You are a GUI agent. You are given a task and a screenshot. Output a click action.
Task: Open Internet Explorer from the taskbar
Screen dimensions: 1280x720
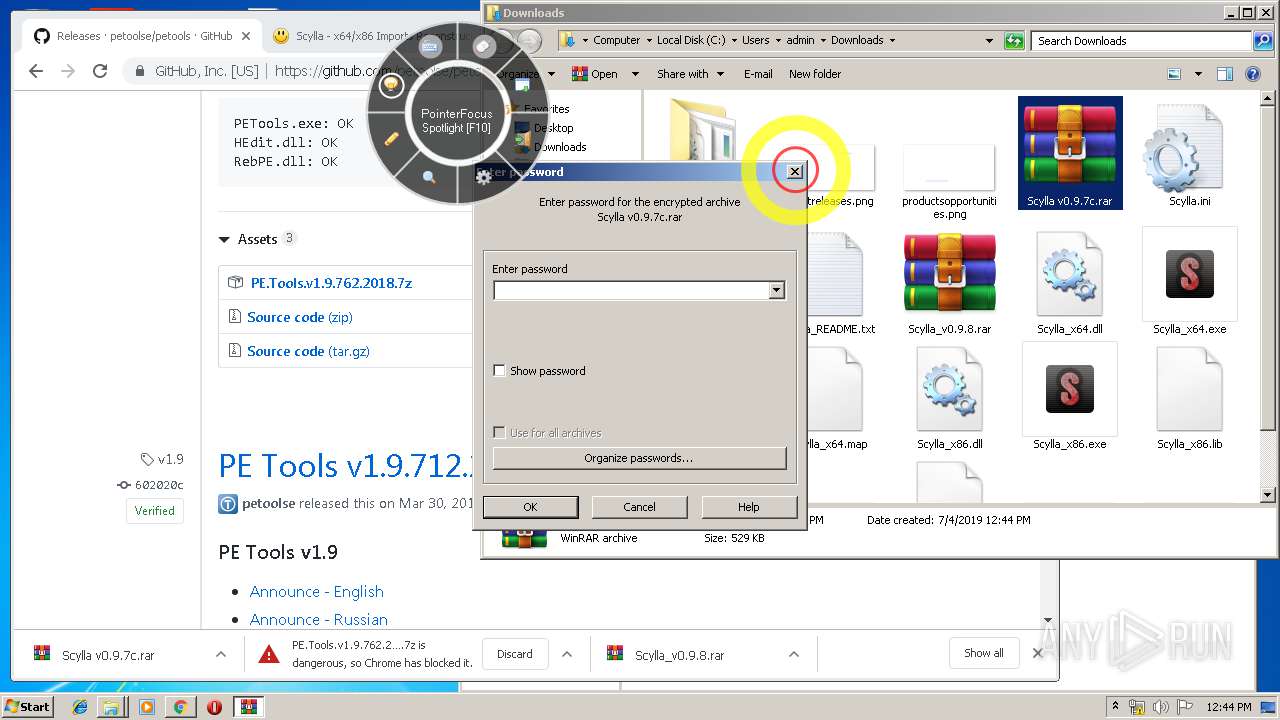point(80,707)
